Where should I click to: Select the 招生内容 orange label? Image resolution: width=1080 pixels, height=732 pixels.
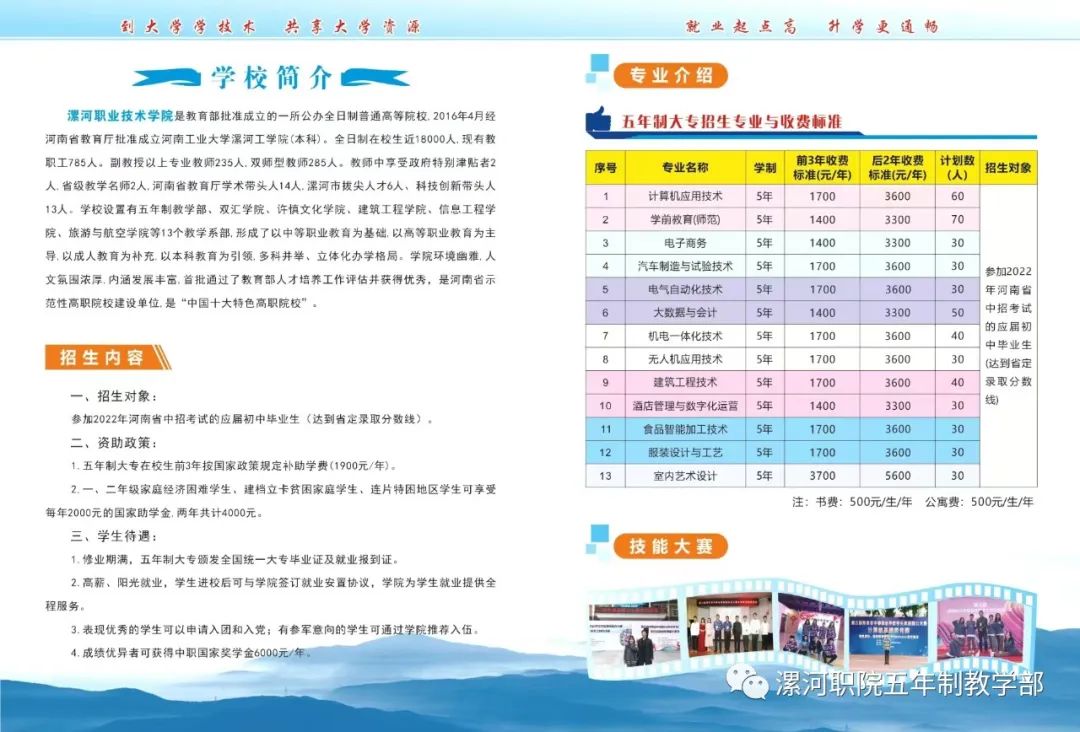105,357
